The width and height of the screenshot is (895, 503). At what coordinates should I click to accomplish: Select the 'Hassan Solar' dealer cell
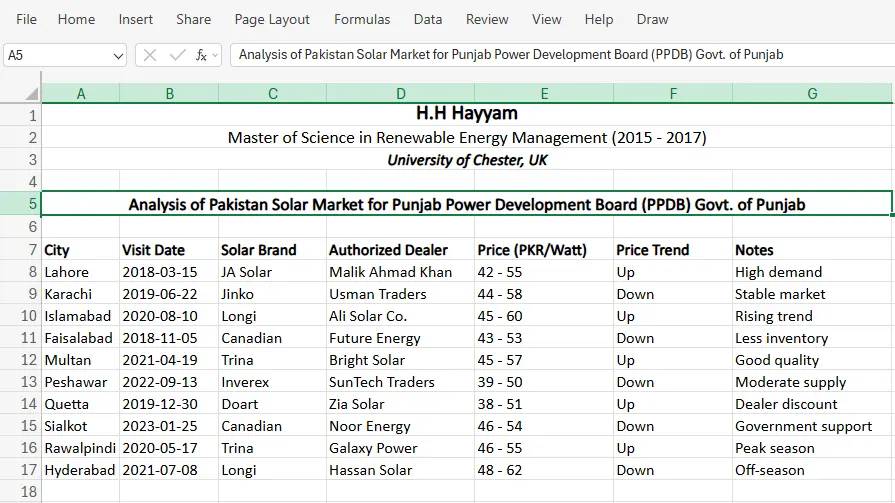click(401, 470)
